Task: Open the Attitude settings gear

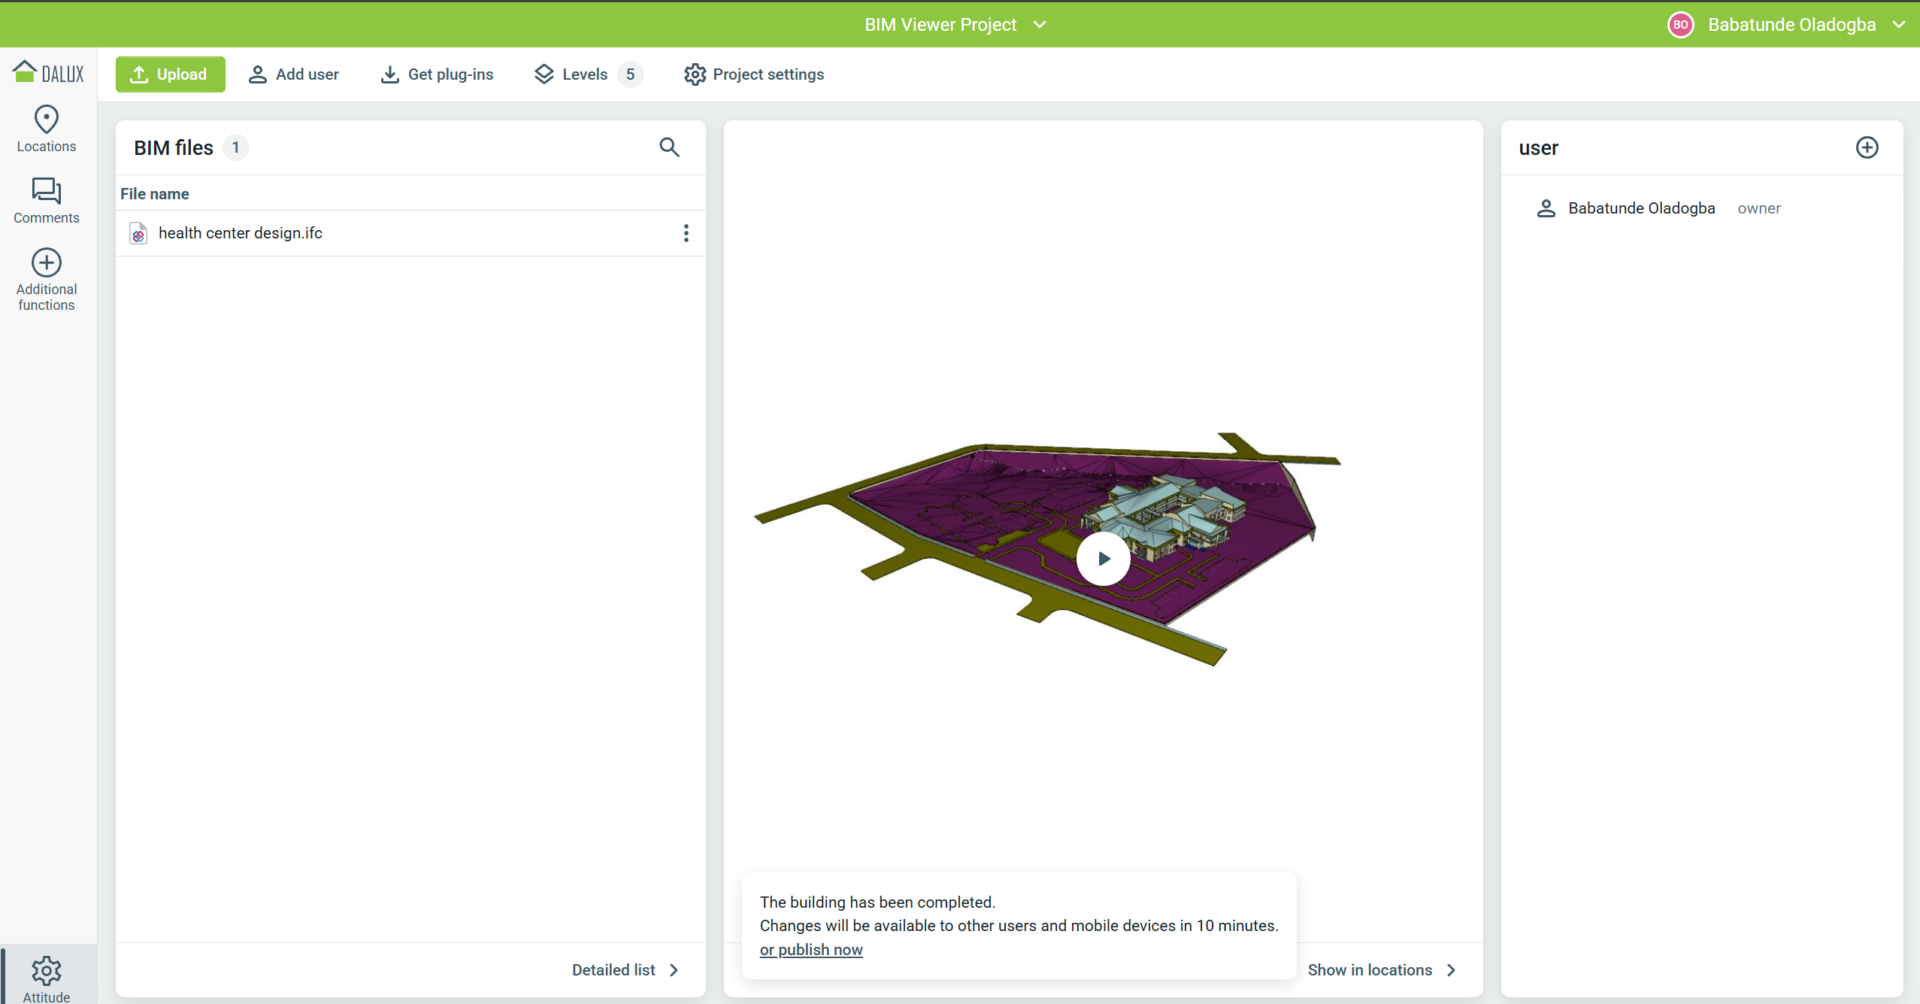Action: point(46,978)
